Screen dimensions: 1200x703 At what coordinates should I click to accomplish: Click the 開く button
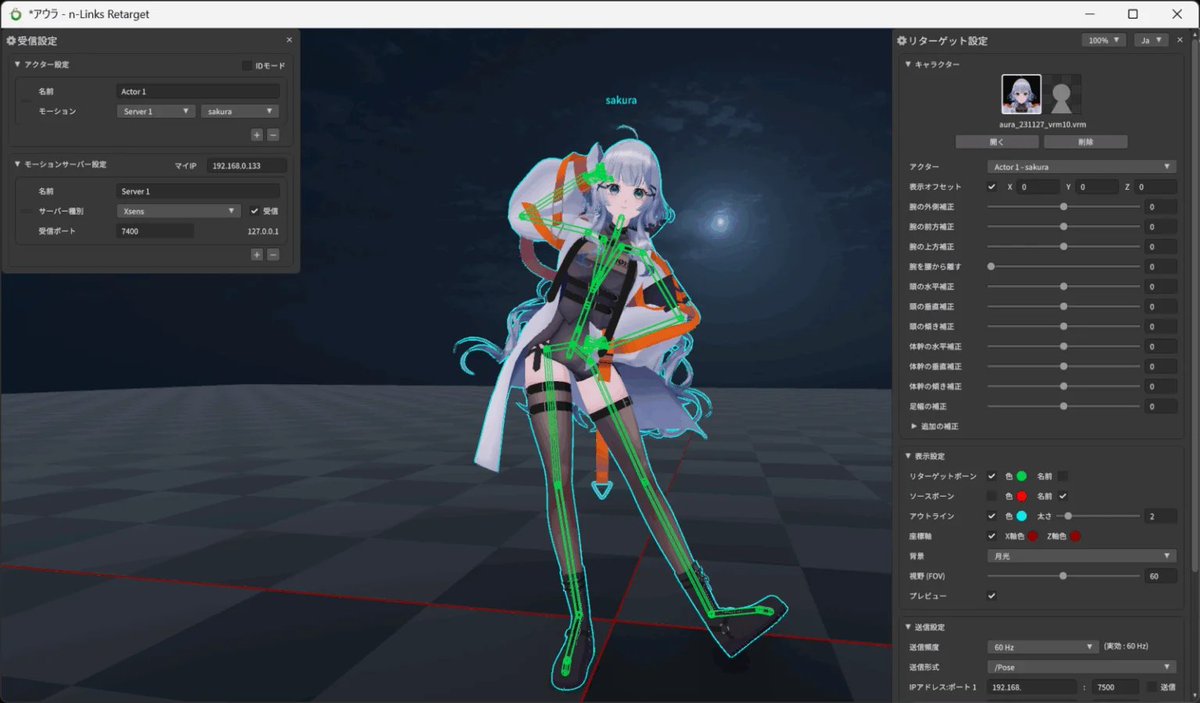997,140
